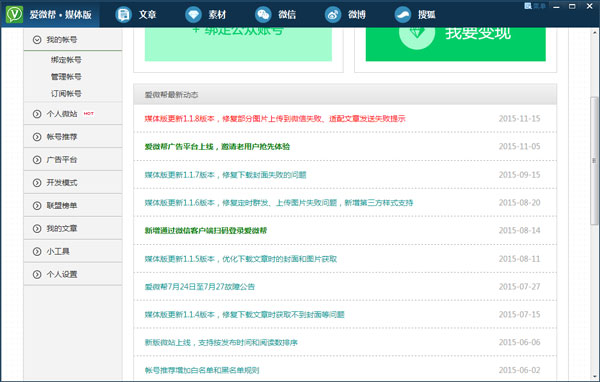This screenshot has width=600, height=382.
Task: Open the 帐号推荐增加白名单和黑名单规则 link
Action: 202,370
